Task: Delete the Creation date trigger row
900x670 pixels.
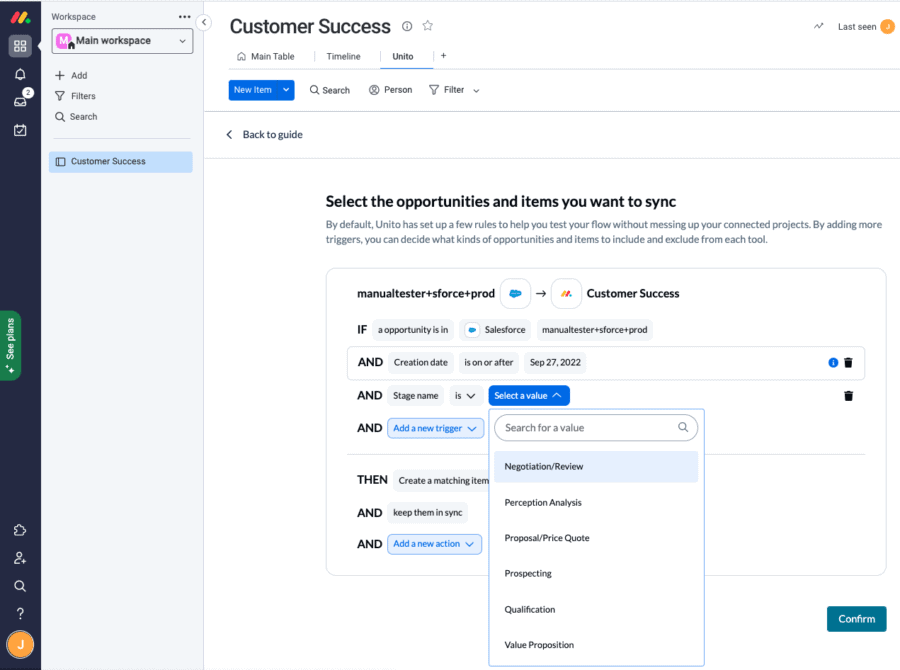Action: pos(848,363)
